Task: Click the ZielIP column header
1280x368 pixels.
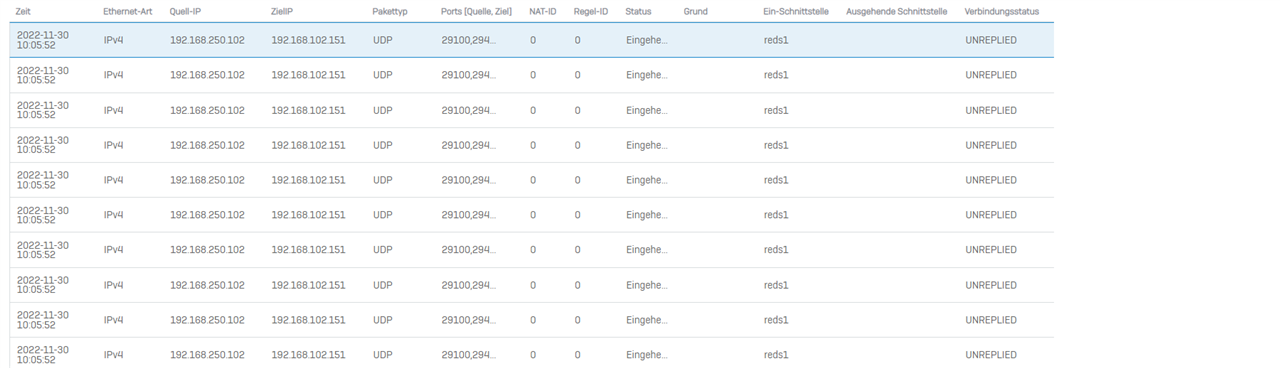Action: (x=282, y=11)
